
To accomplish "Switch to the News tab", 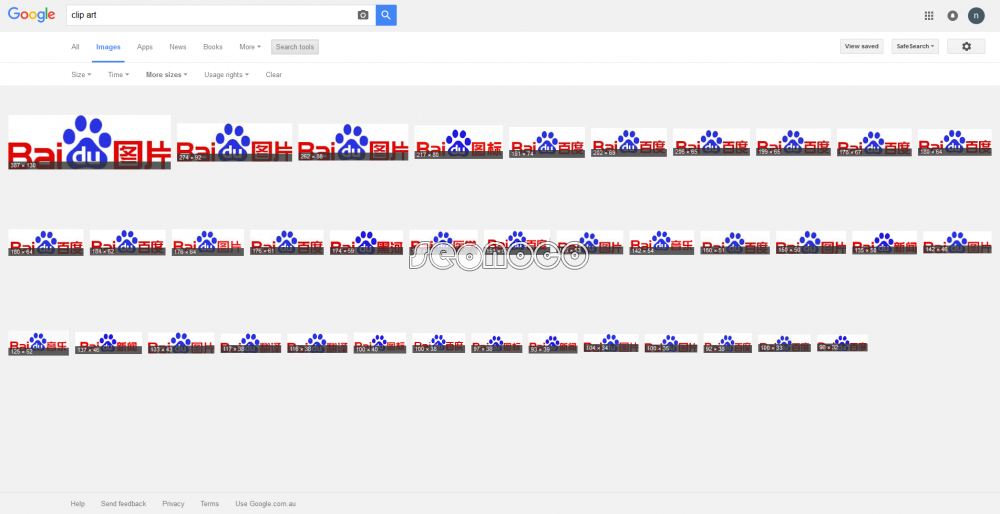I will pos(178,47).
